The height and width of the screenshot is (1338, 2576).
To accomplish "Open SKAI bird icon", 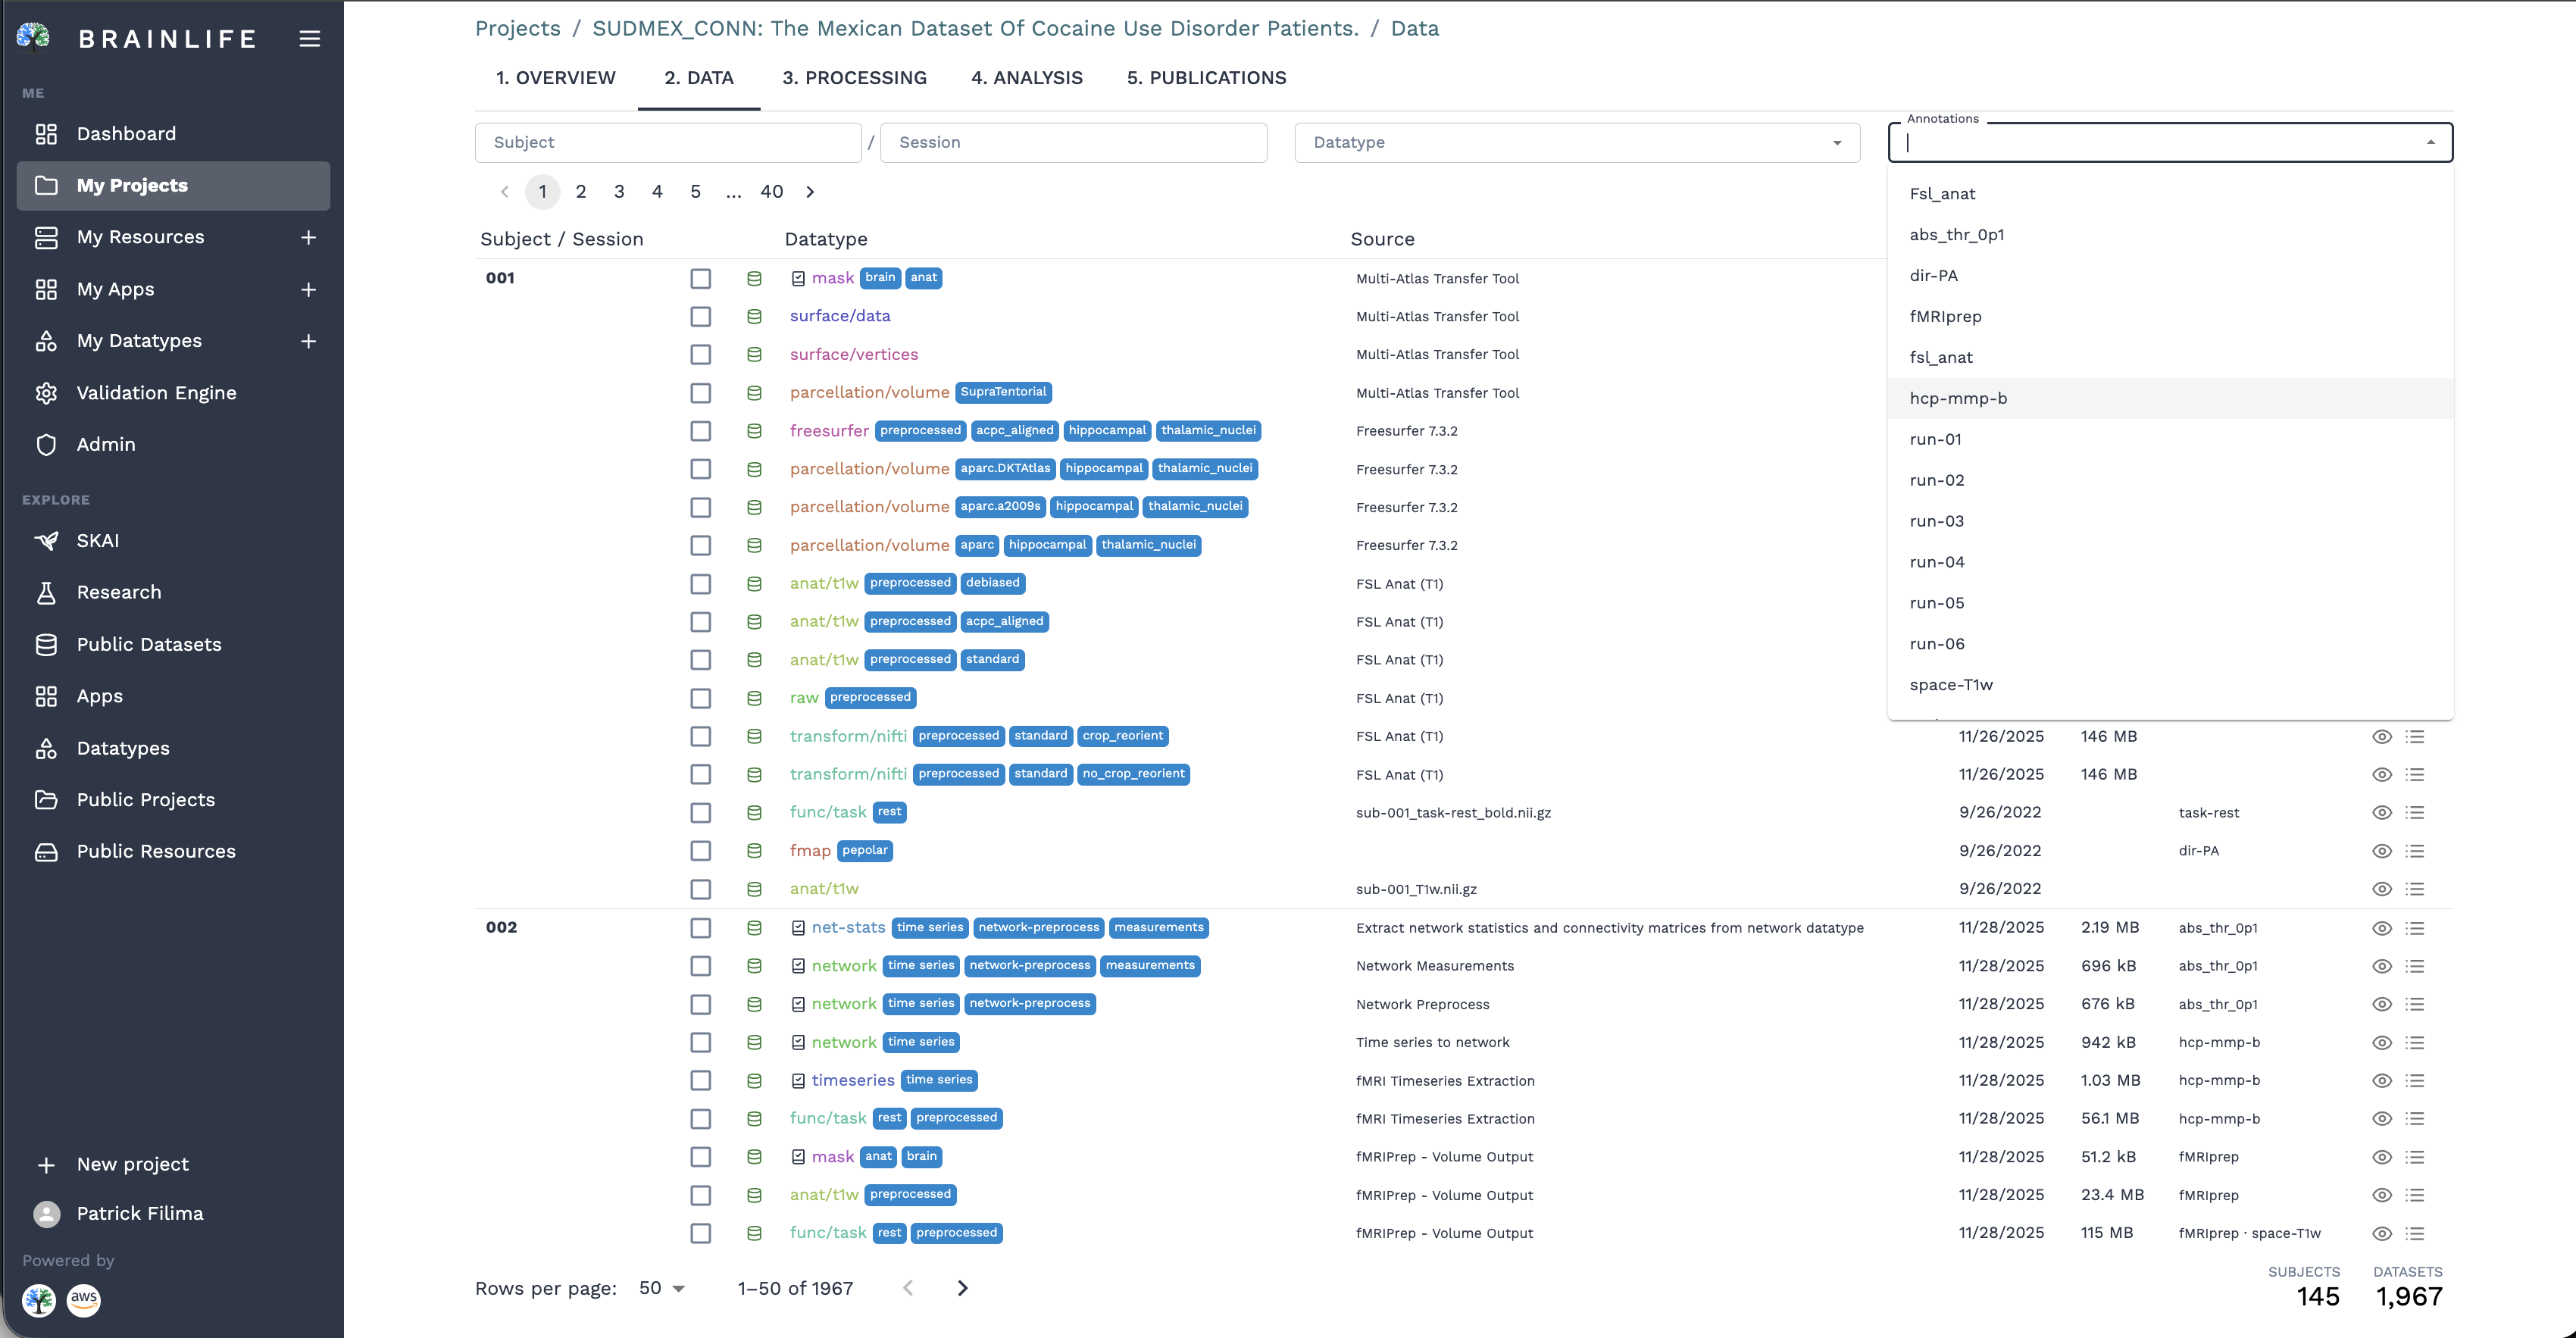I will click(46, 541).
